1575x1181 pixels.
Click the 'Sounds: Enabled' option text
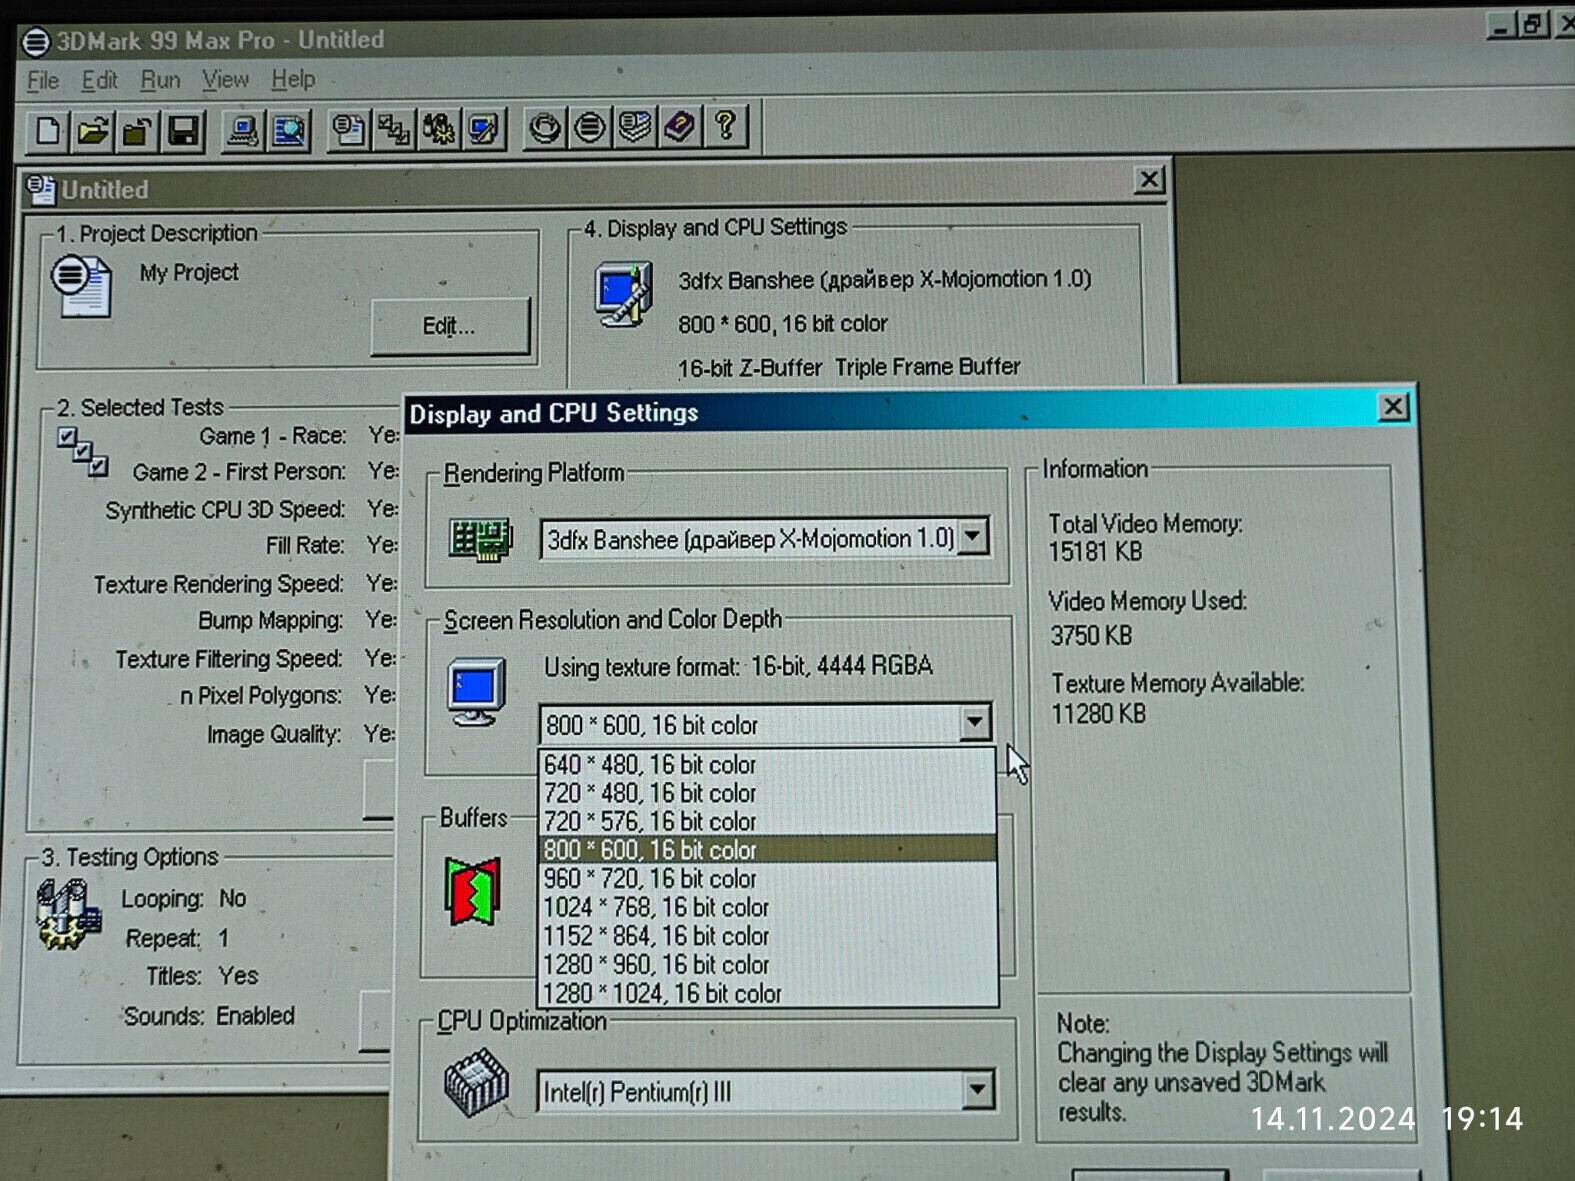pyautogui.click(x=209, y=1016)
